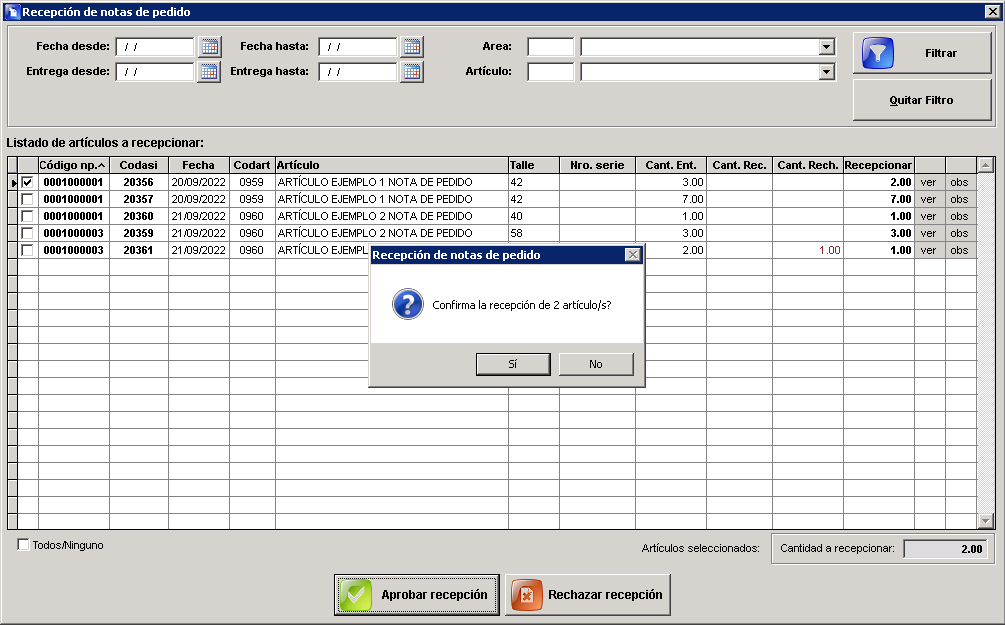Click the Entrega hasta date field
Image resolution: width=1005 pixels, height=625 pixels.
point(358,72)
